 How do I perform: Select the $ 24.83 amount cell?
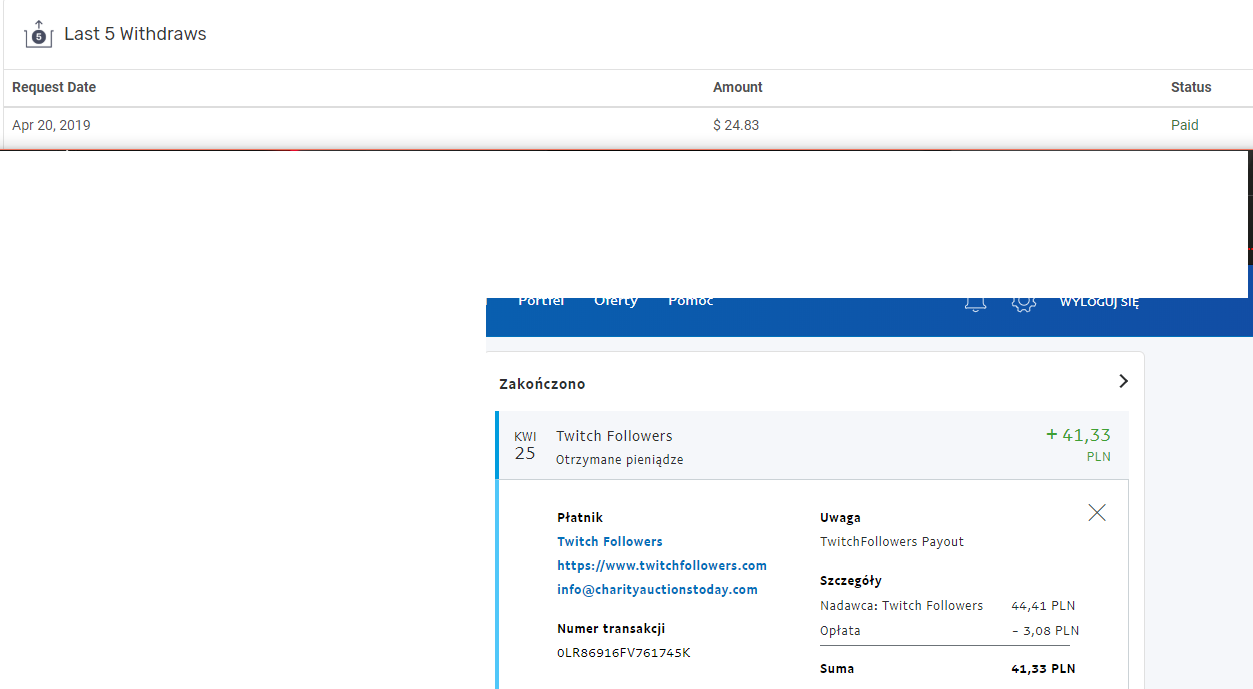point(736,125)
